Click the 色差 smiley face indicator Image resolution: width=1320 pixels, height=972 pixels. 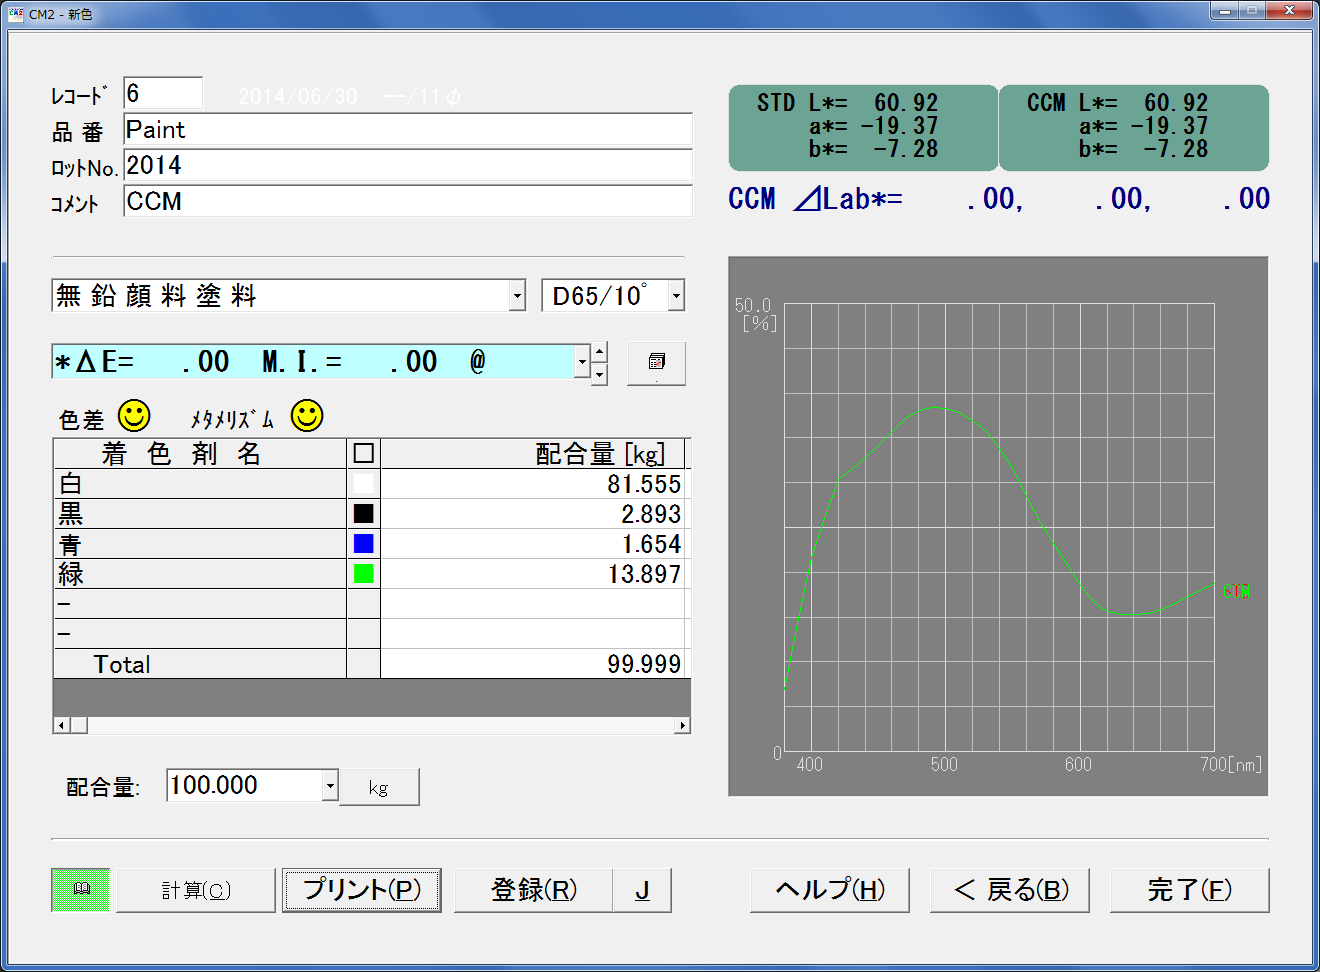[134, 415]
